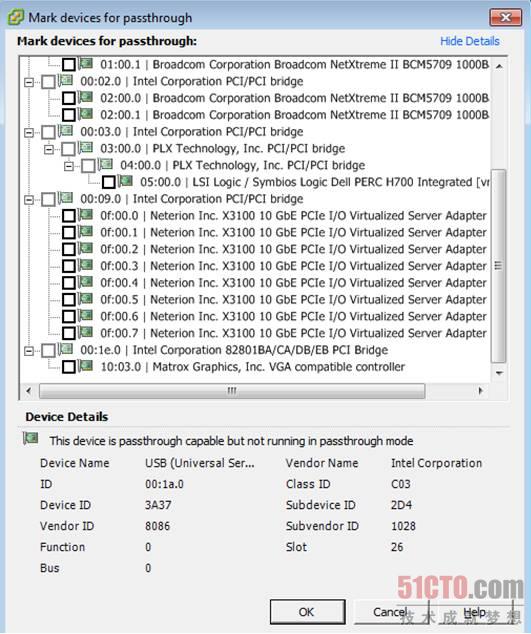Click device icon for 03:00.0 PLX bridge

tap(86, 147)
